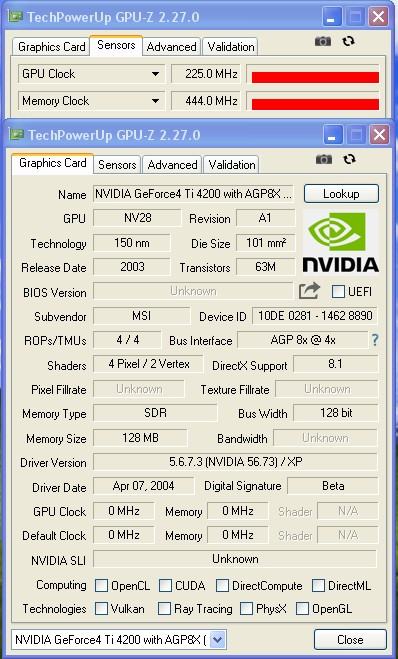Toggle the DirectCompute checkbox
Screen dimensions: 398x659
pos(222,585)
